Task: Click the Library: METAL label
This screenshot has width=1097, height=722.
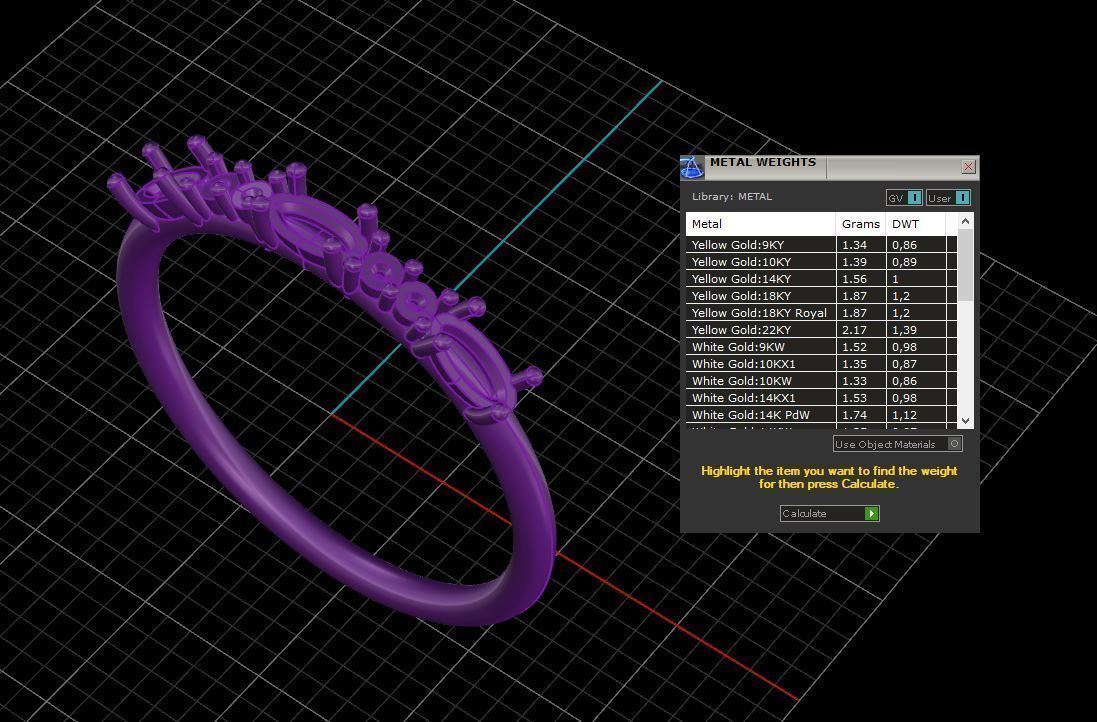Action: point(732,197)
